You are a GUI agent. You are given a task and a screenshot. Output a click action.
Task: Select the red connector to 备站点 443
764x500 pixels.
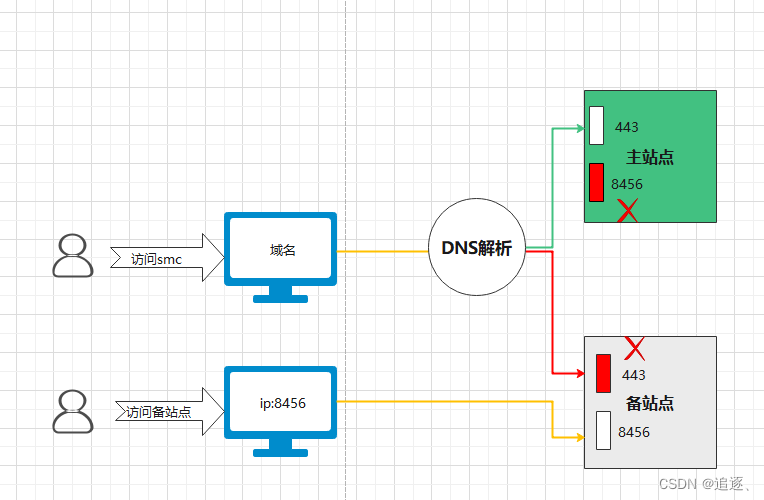pos(553,312)
